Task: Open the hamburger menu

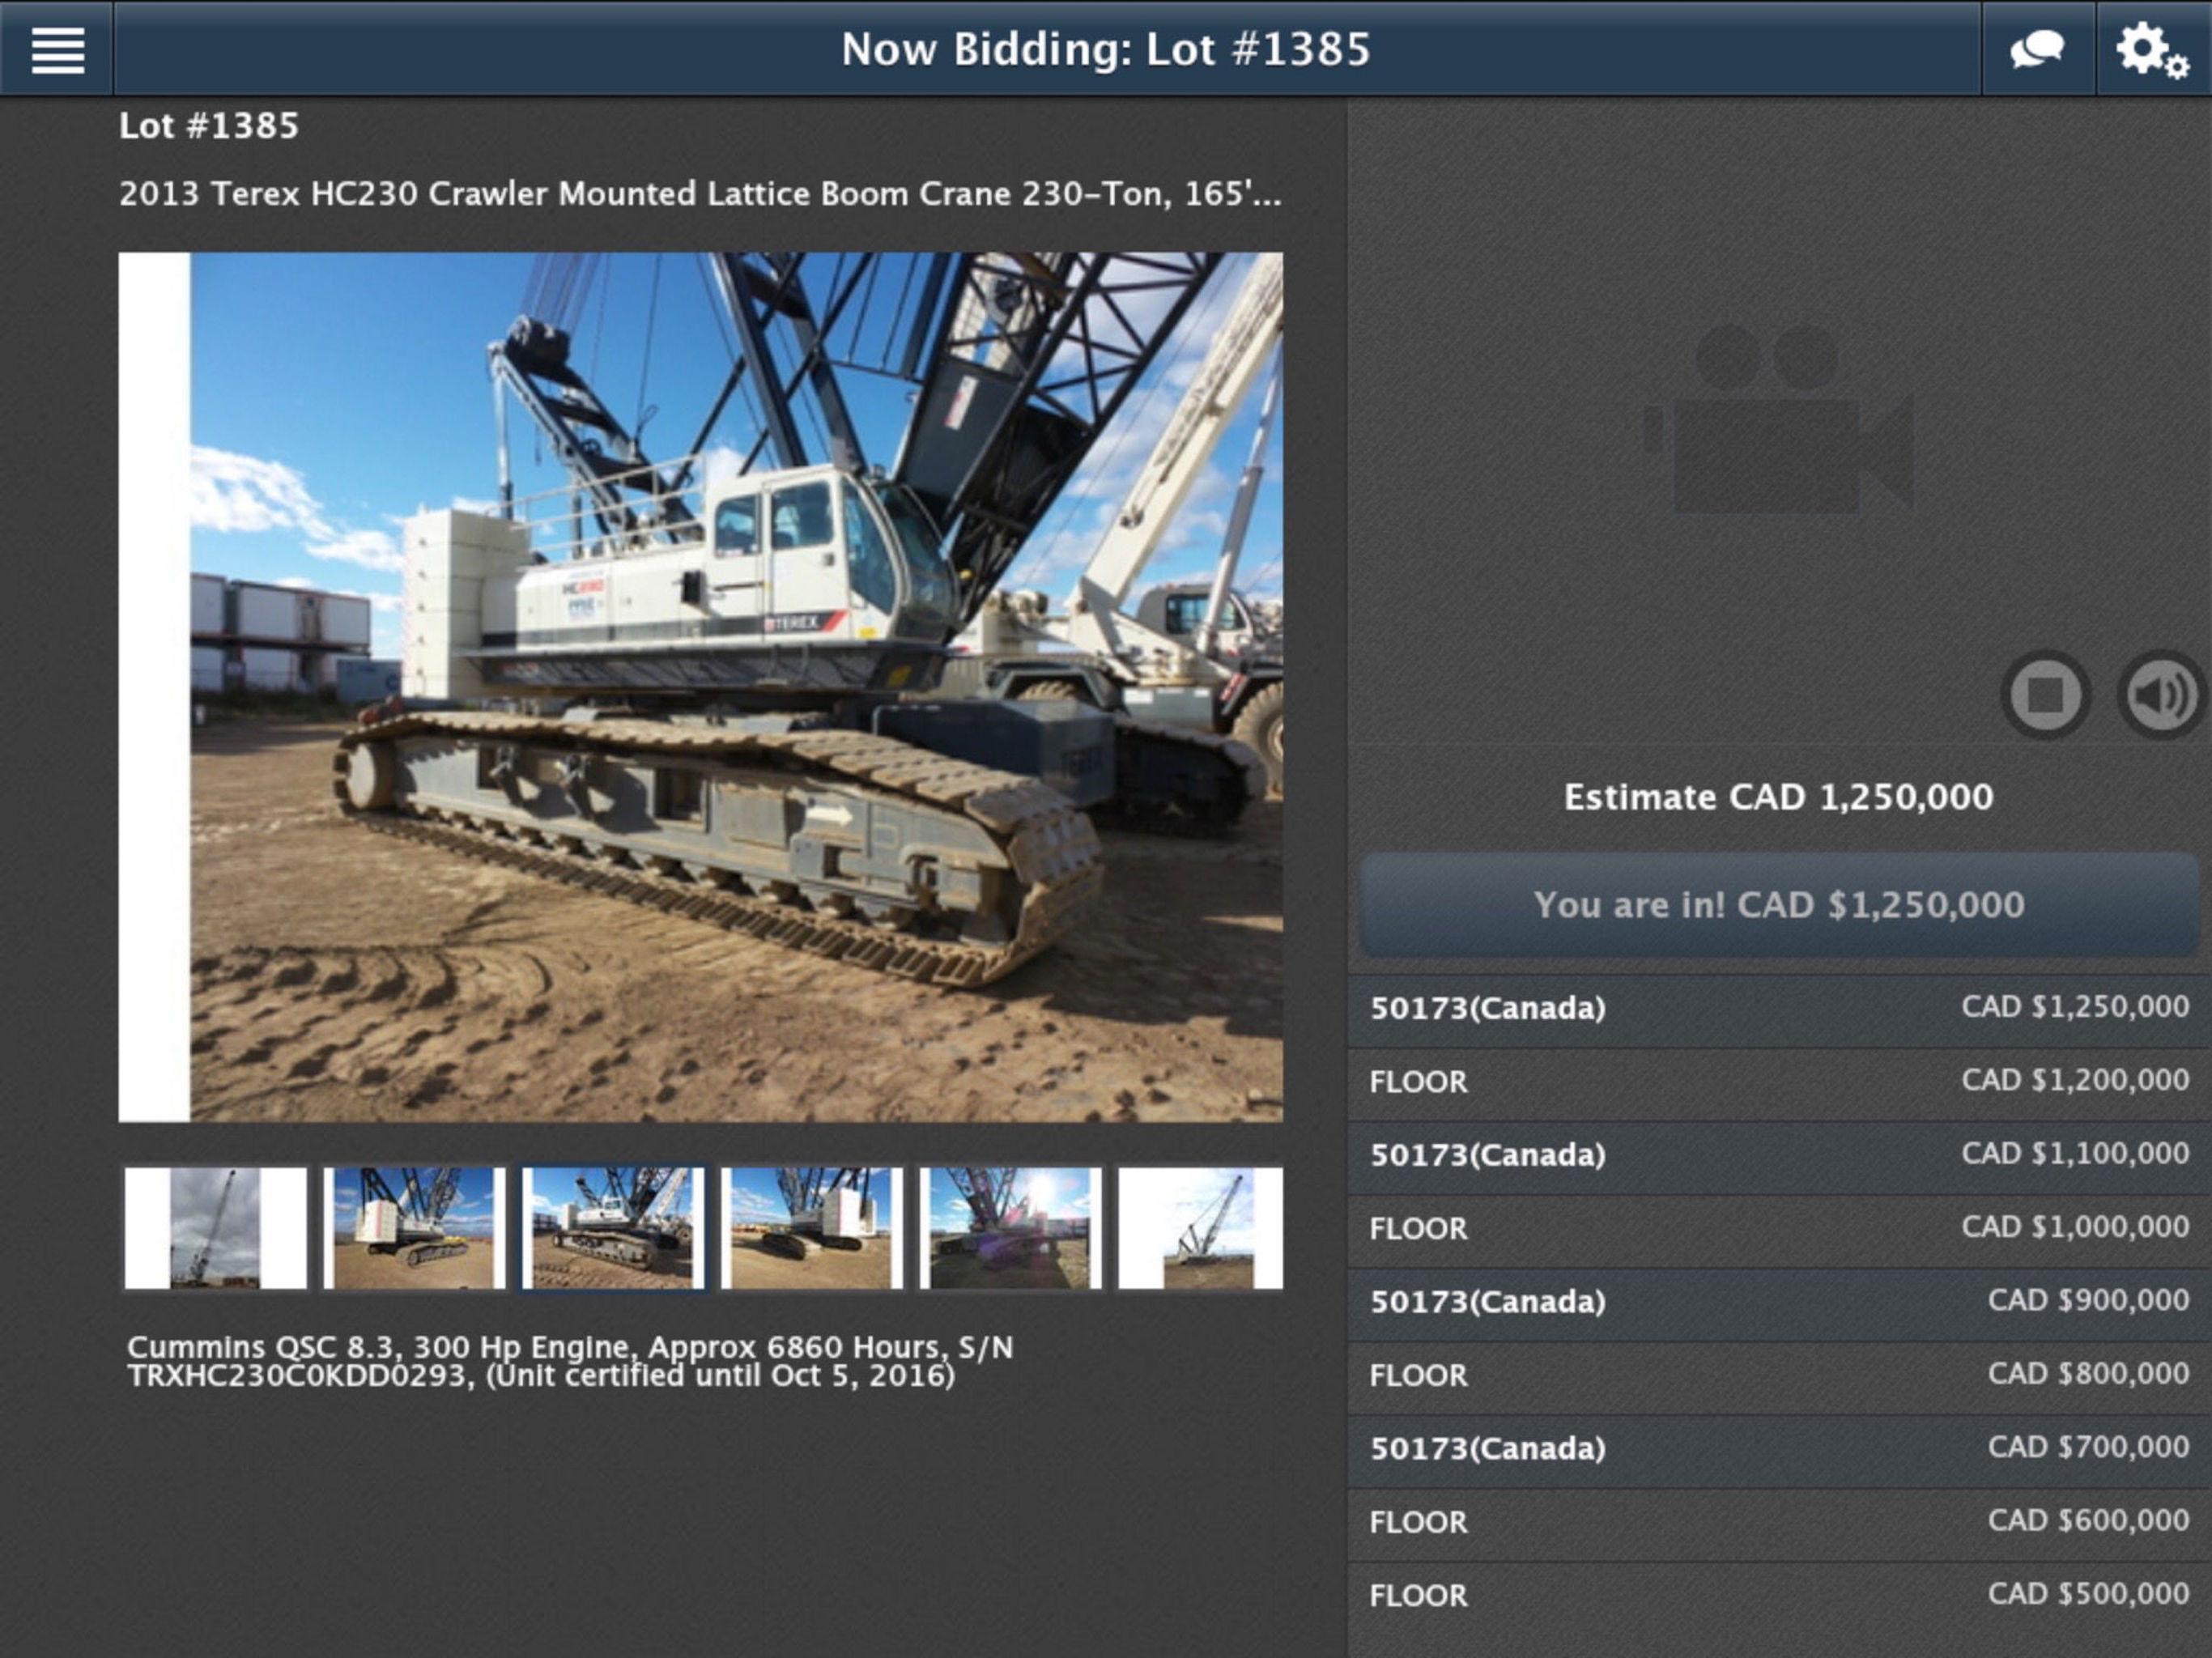Action: coord(57,49)
